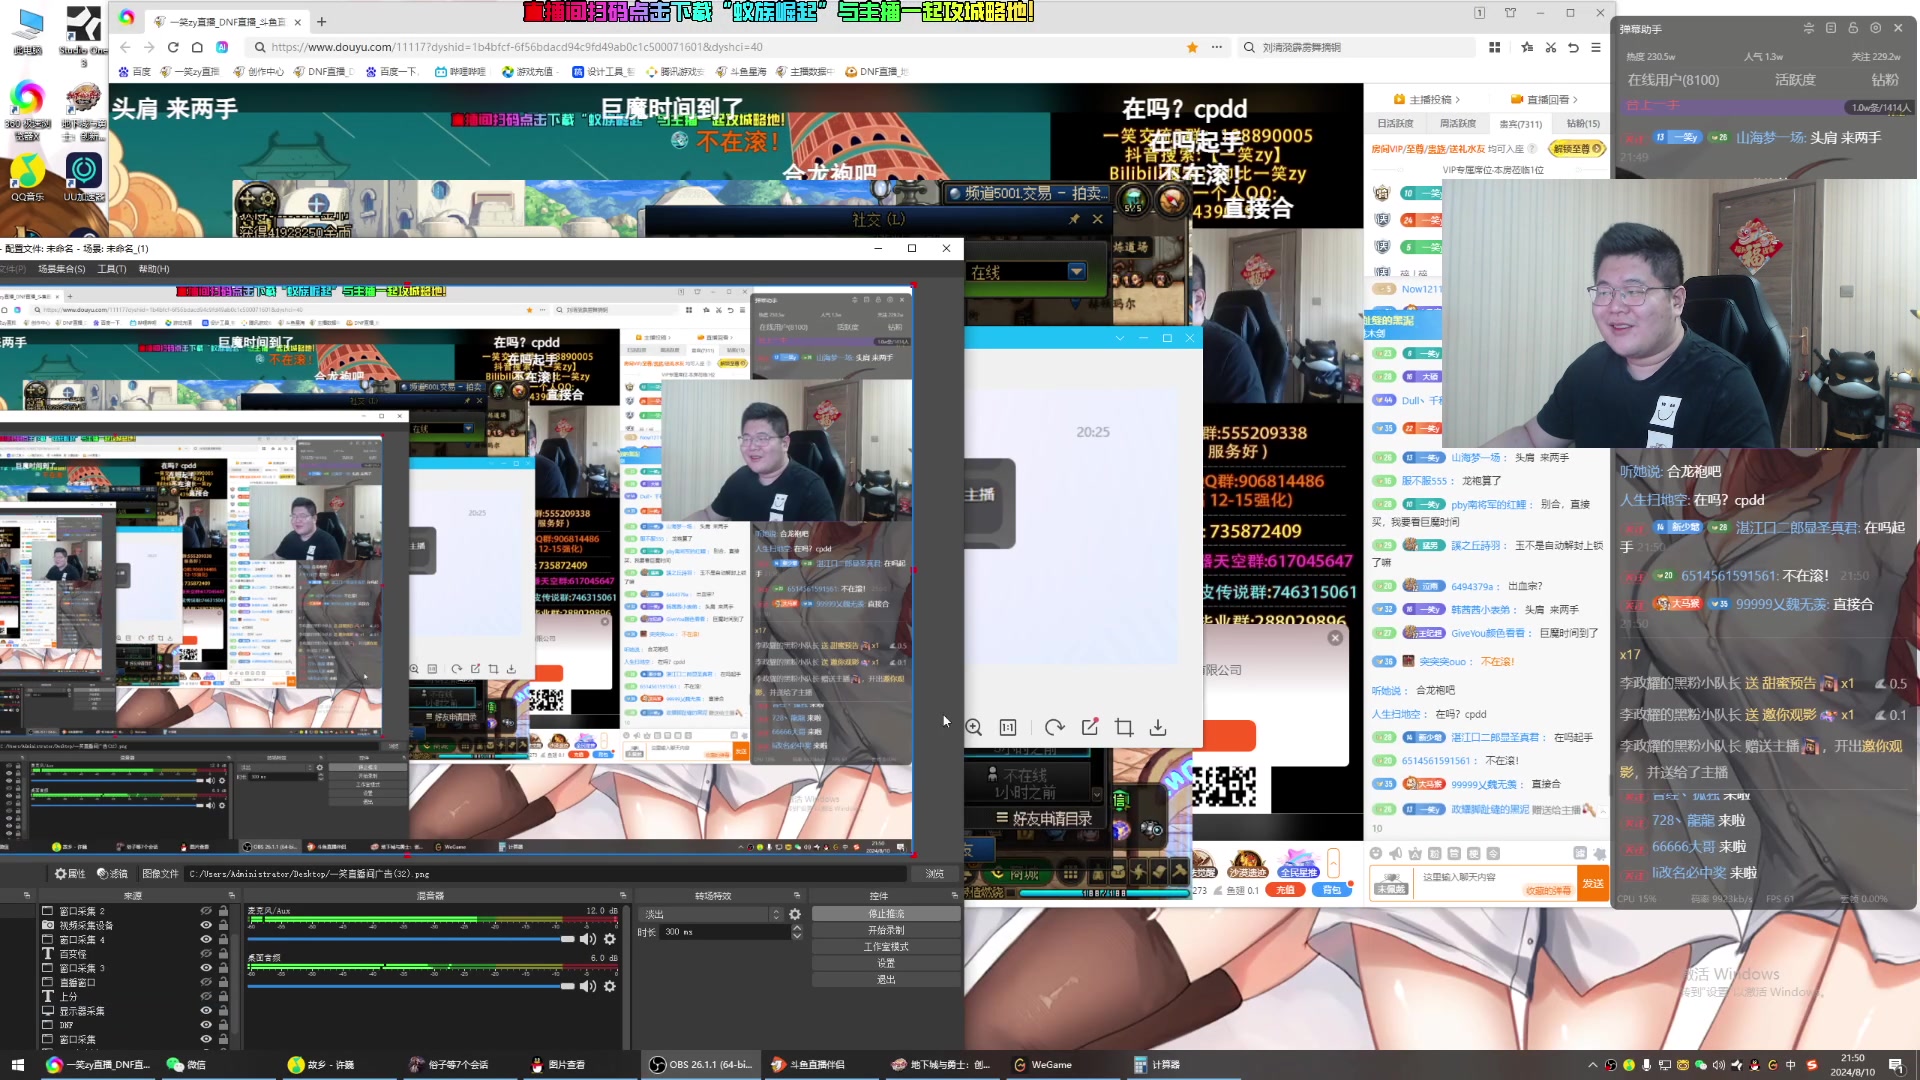Viewport: 1920px width, 1080px height.
Task: Pop out the 控件 dock panel
Action: 954,896
